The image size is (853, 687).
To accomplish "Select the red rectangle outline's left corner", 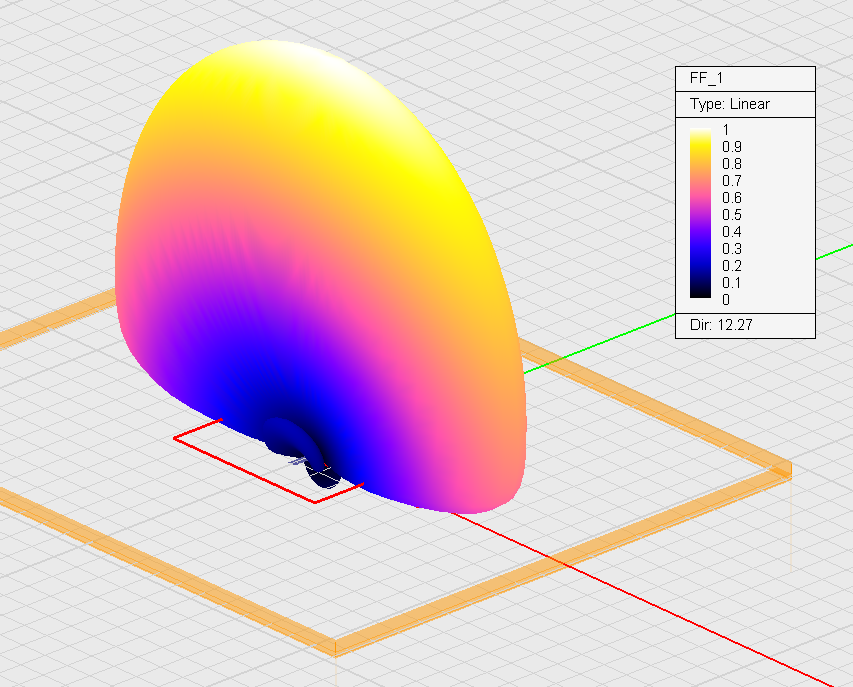I will click(176, 437).
